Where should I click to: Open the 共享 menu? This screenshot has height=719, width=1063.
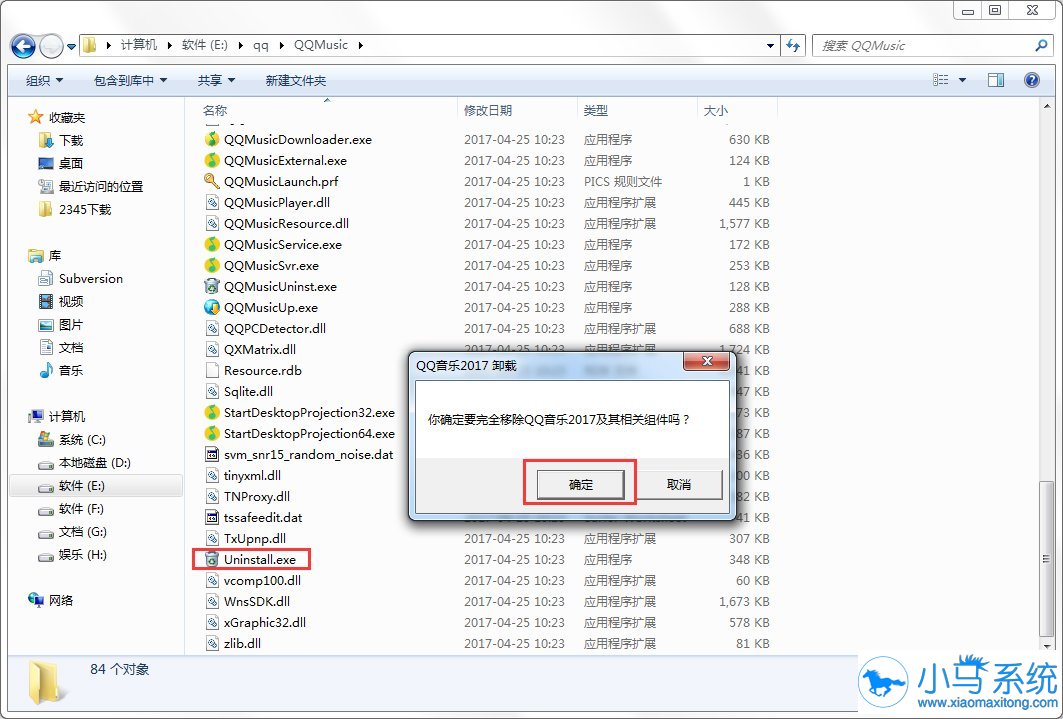[216, 81]
